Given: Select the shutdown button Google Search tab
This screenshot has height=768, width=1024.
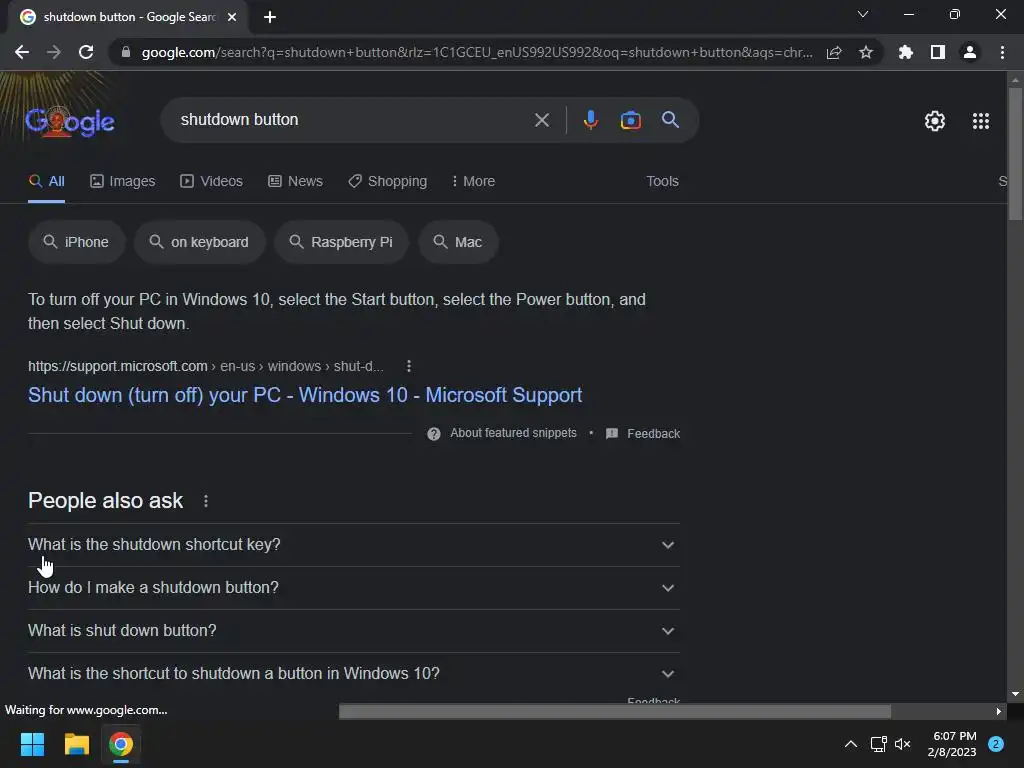Looking at the screenshot, I should pos(127,17).
